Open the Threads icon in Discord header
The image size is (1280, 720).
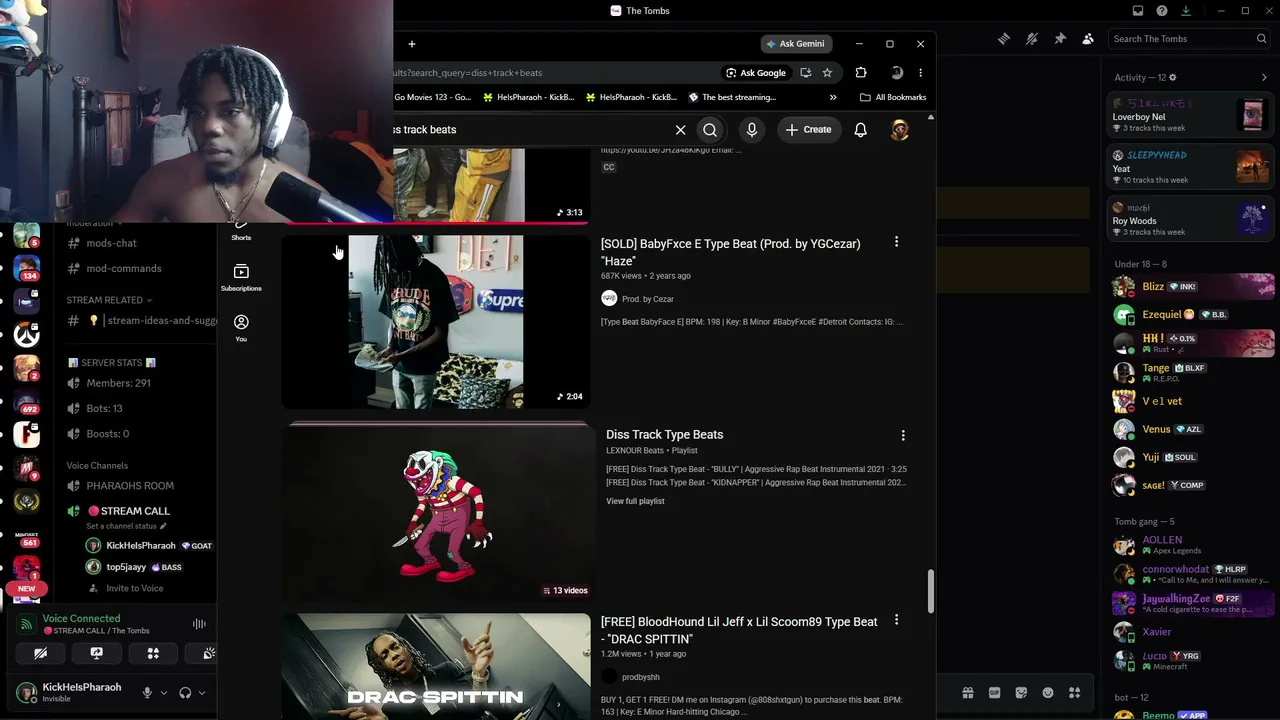(1004, 39)
